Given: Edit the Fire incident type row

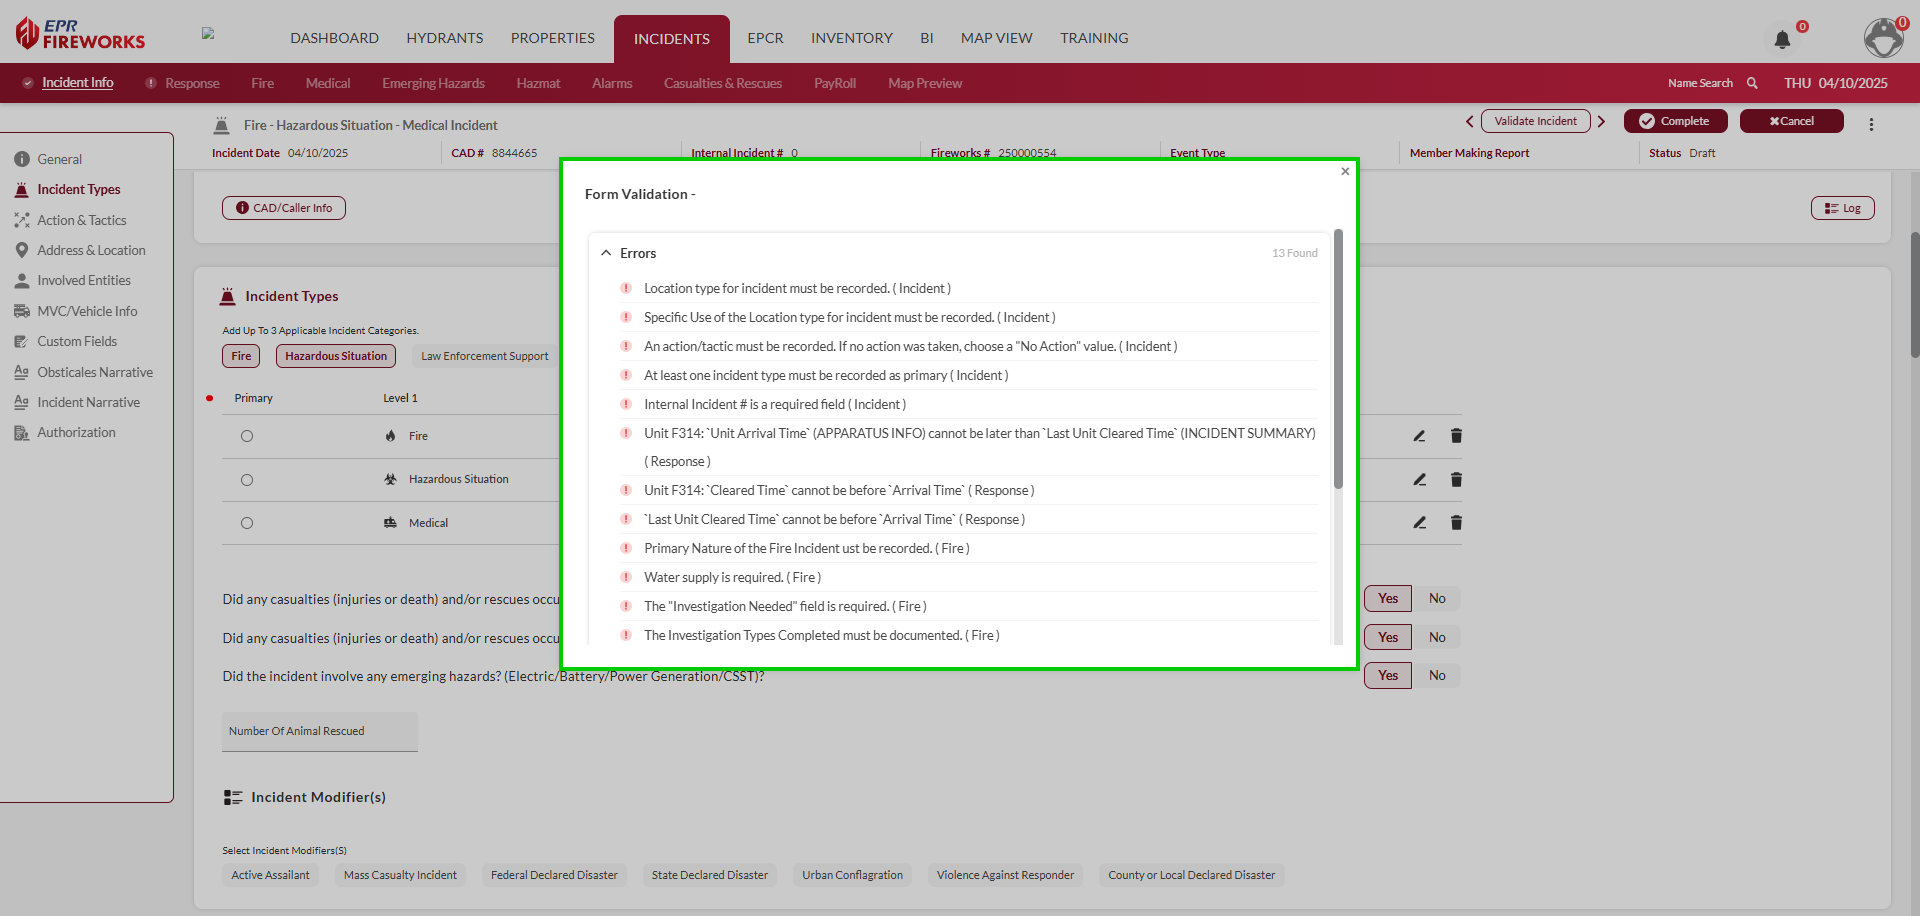Looking at the screenshot, I should pos(1419,436).
